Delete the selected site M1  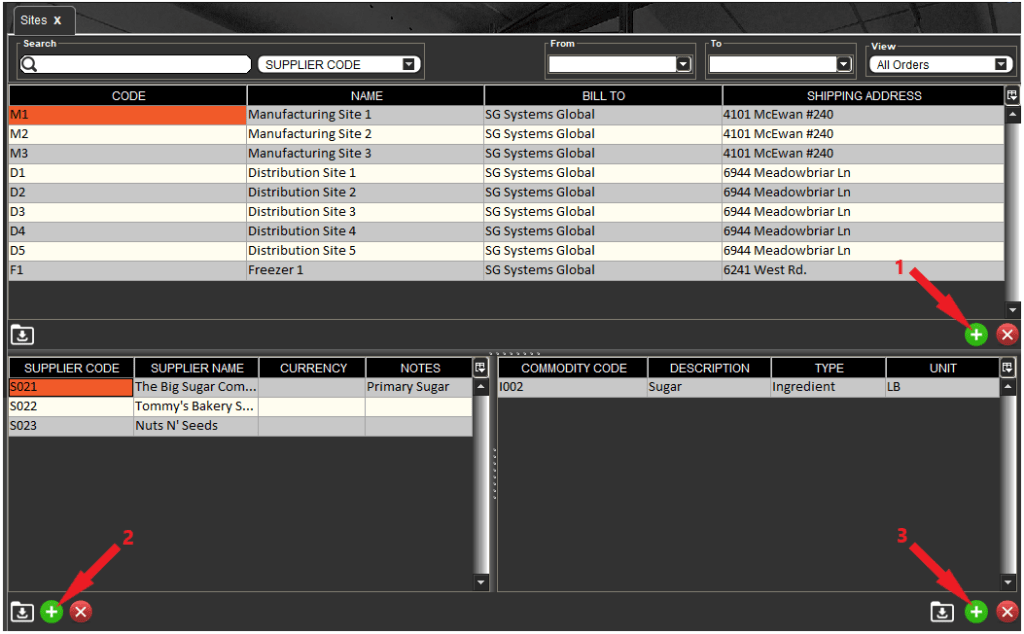[x=1007, y=335]
